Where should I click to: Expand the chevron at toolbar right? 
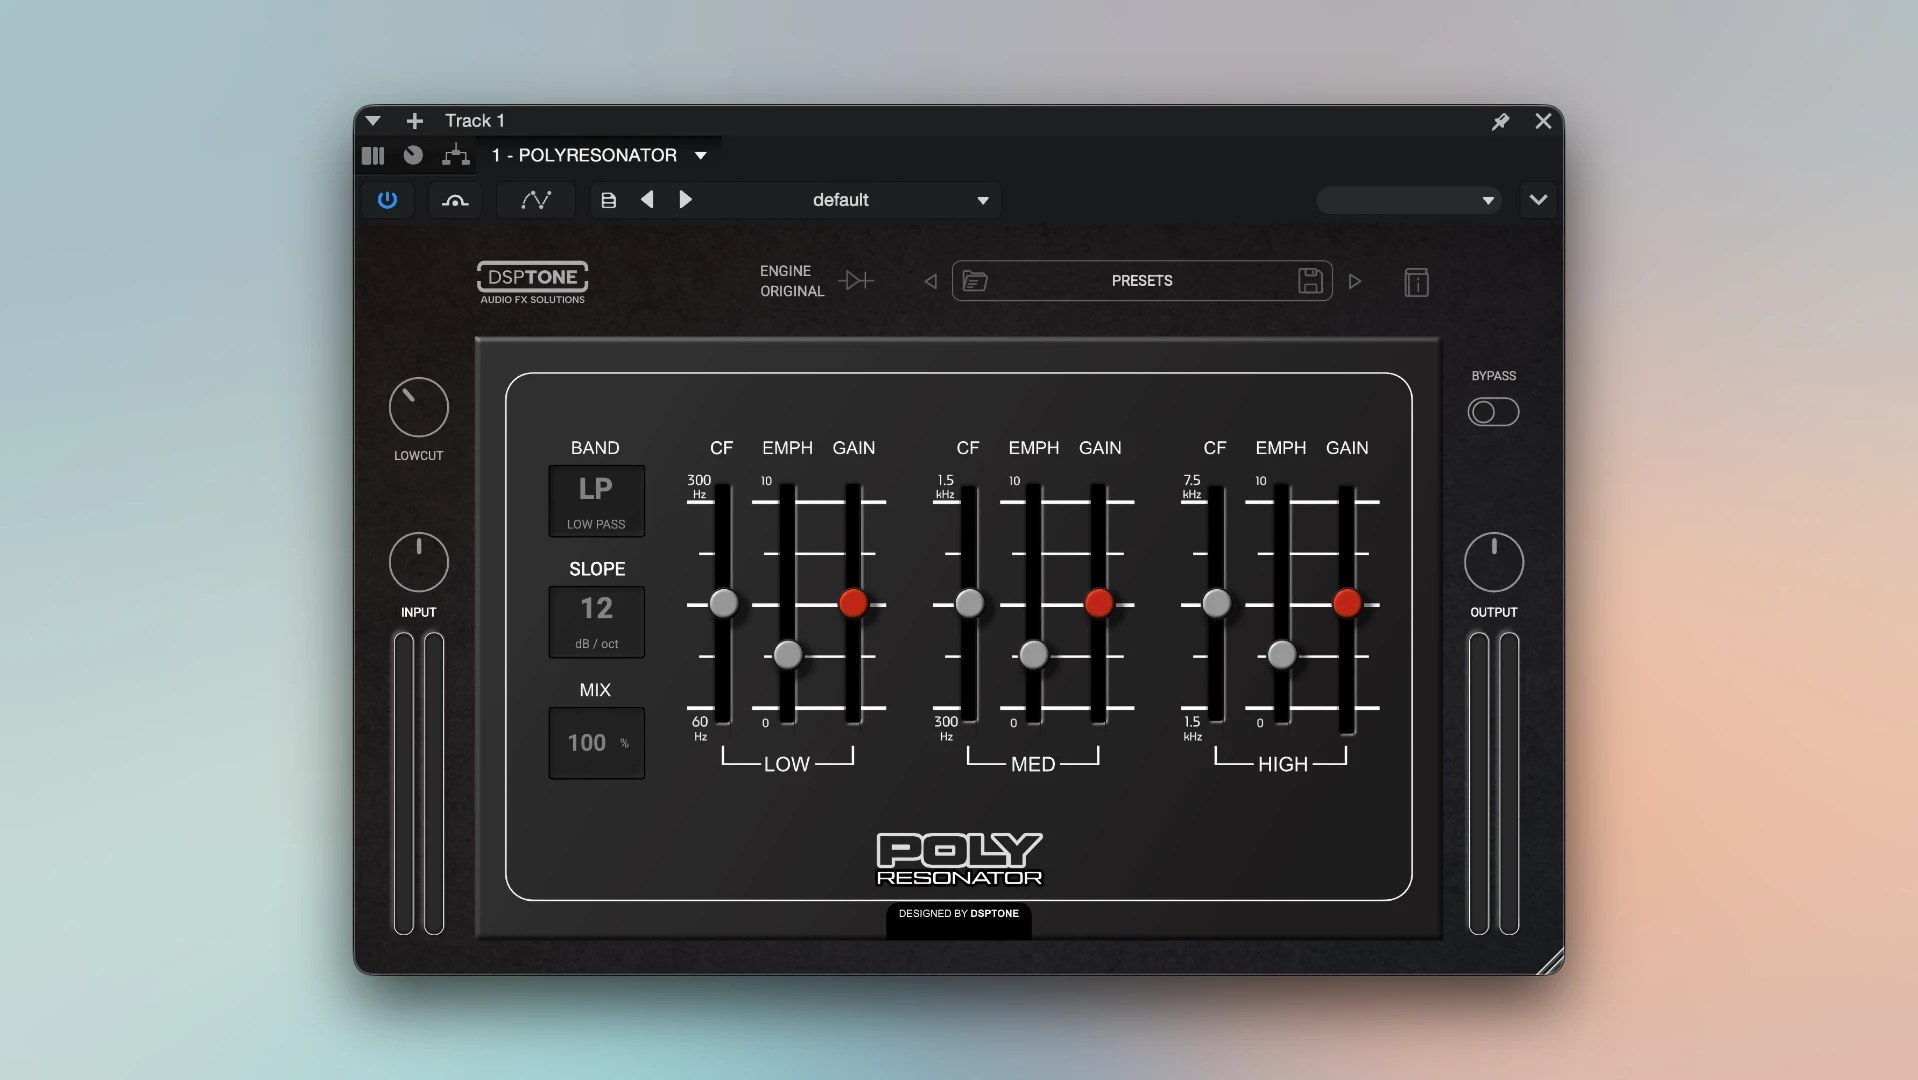(x=1538, y=200)
